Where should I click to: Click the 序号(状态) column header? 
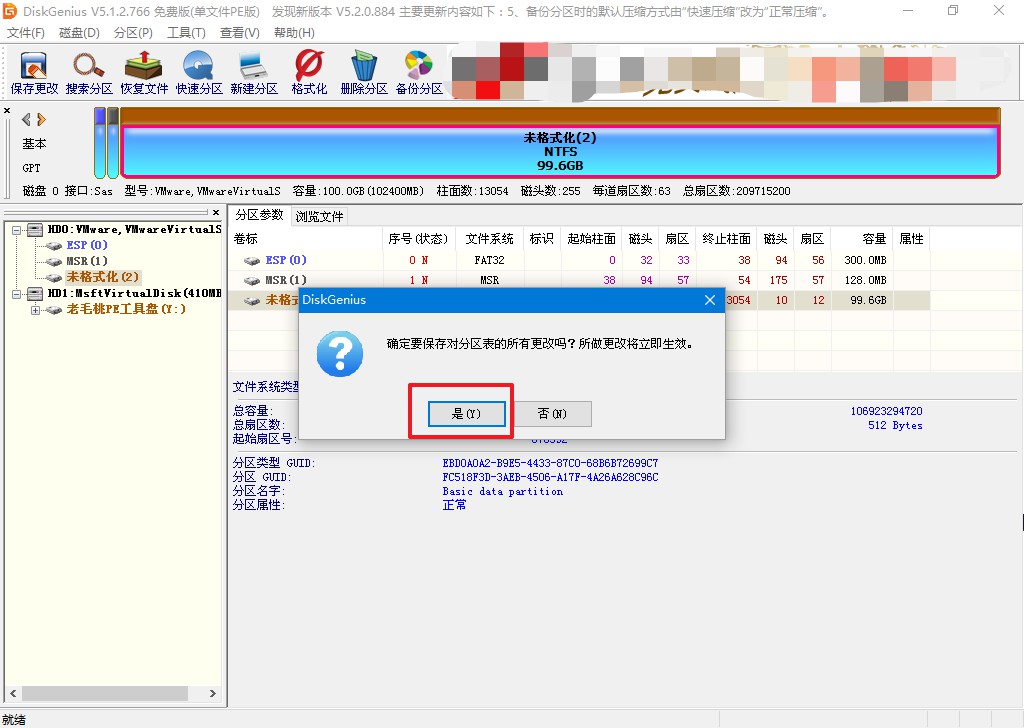click(418, 239)
